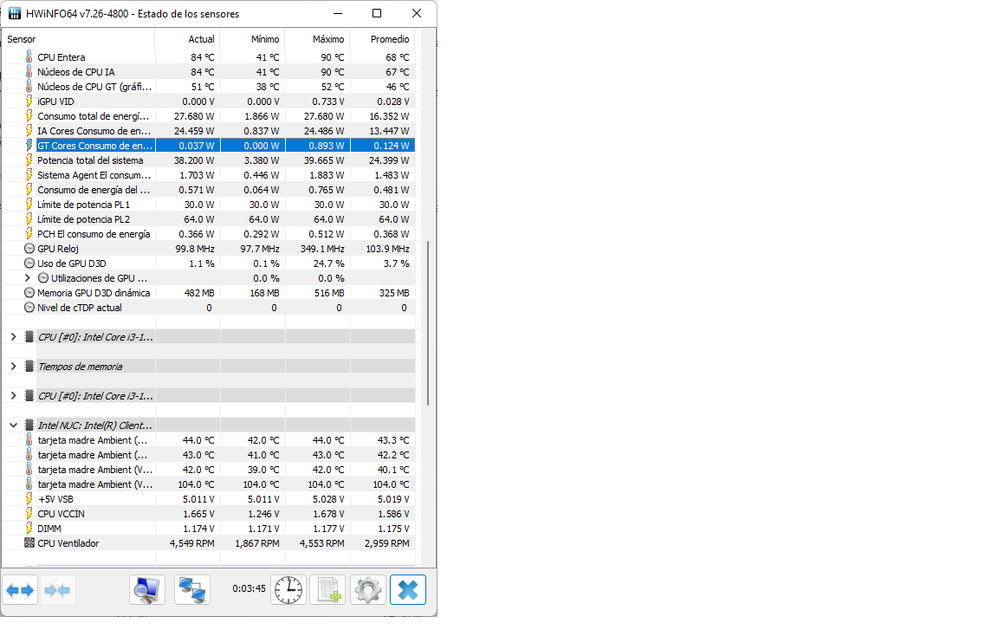Click thermometer icon of CPU Entera row
The height and width of the screenshot is (624, 998).
click(29, 57)
